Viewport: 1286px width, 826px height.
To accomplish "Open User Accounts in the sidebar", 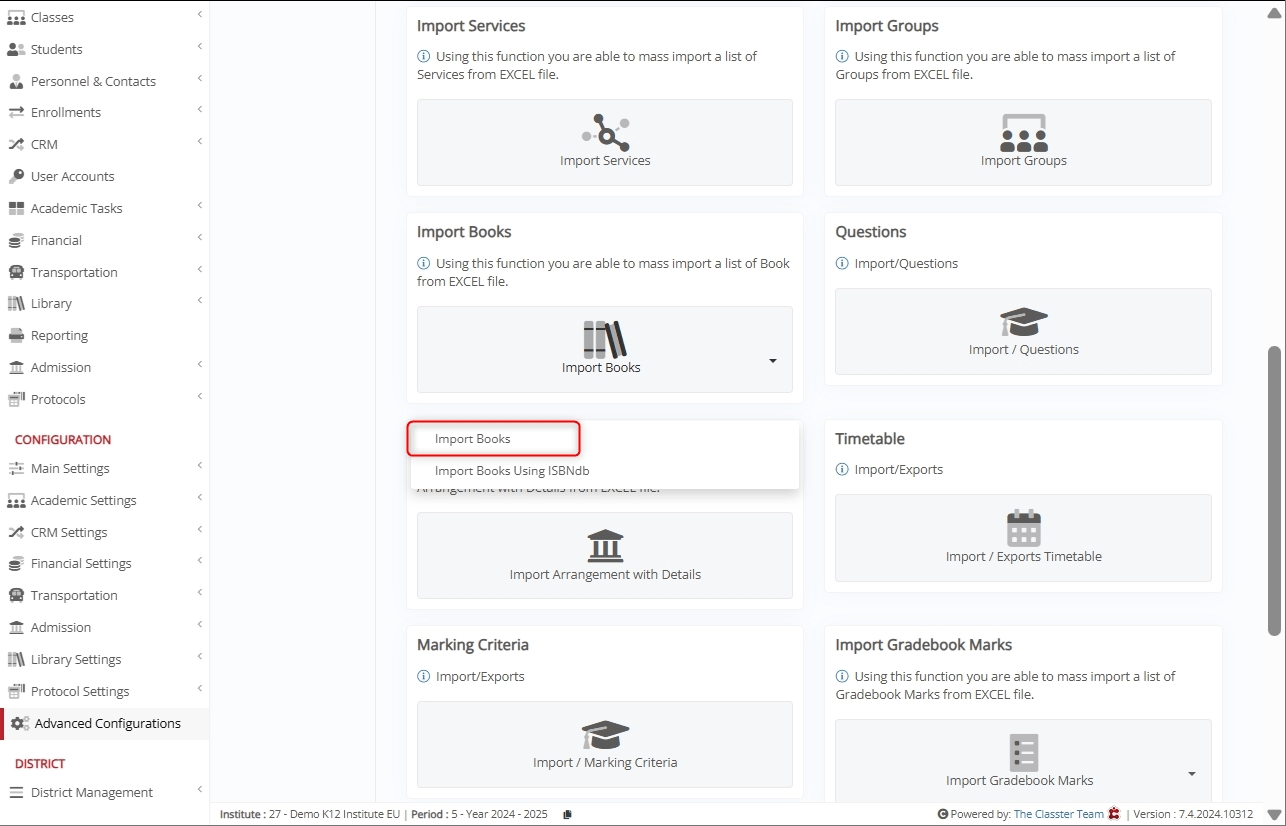I will 72,176.
